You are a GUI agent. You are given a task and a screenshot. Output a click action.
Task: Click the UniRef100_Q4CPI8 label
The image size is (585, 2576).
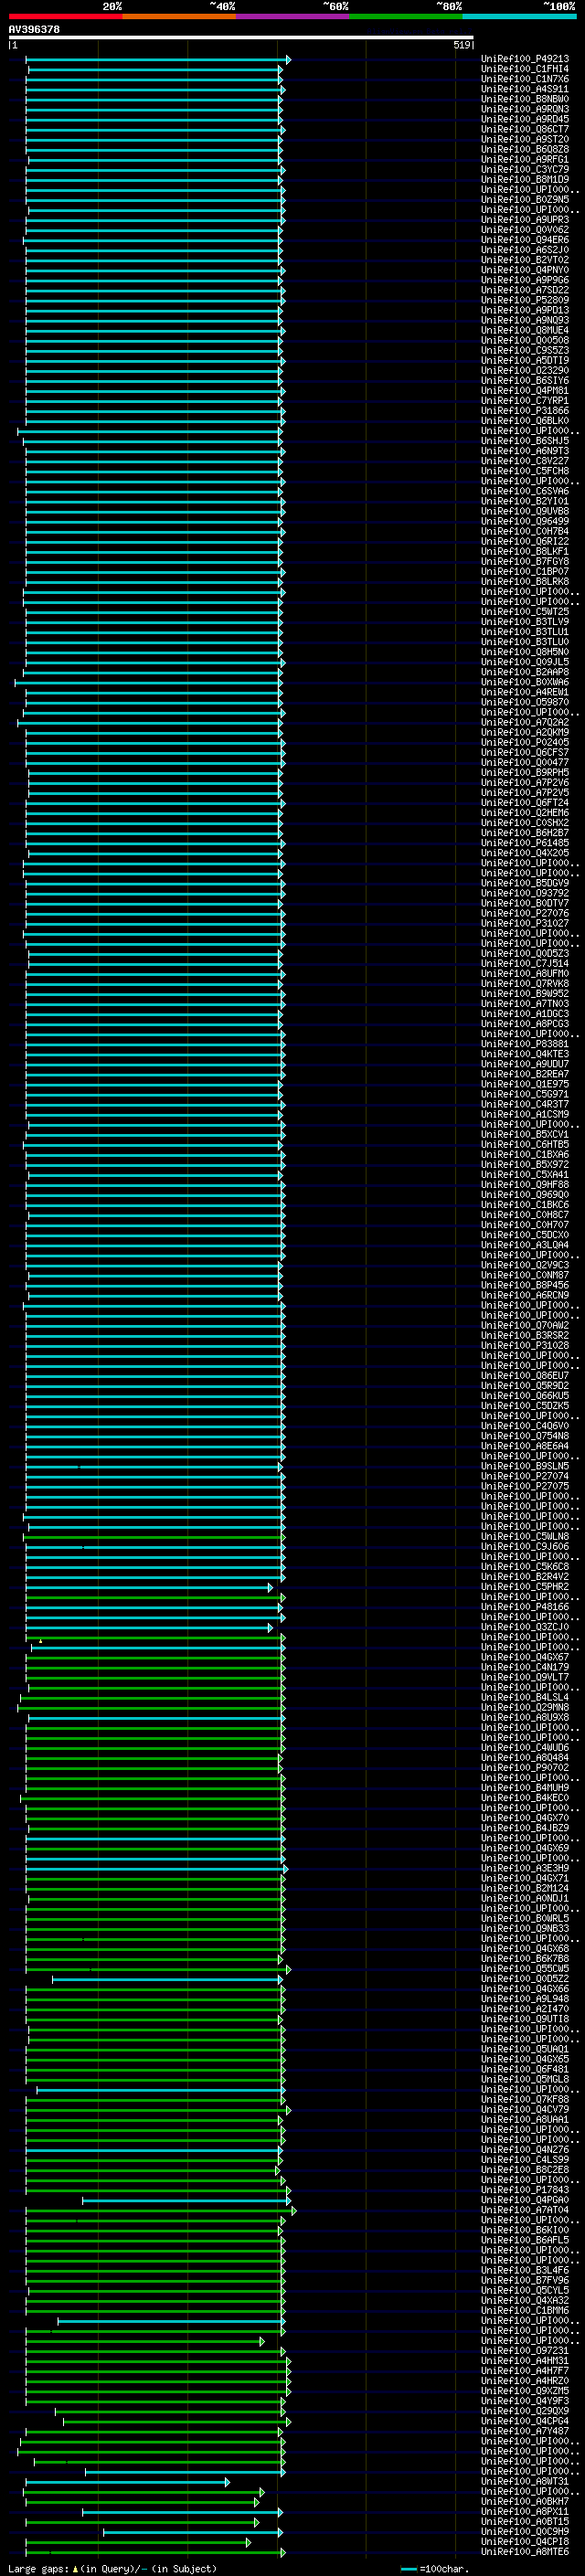525,2541
